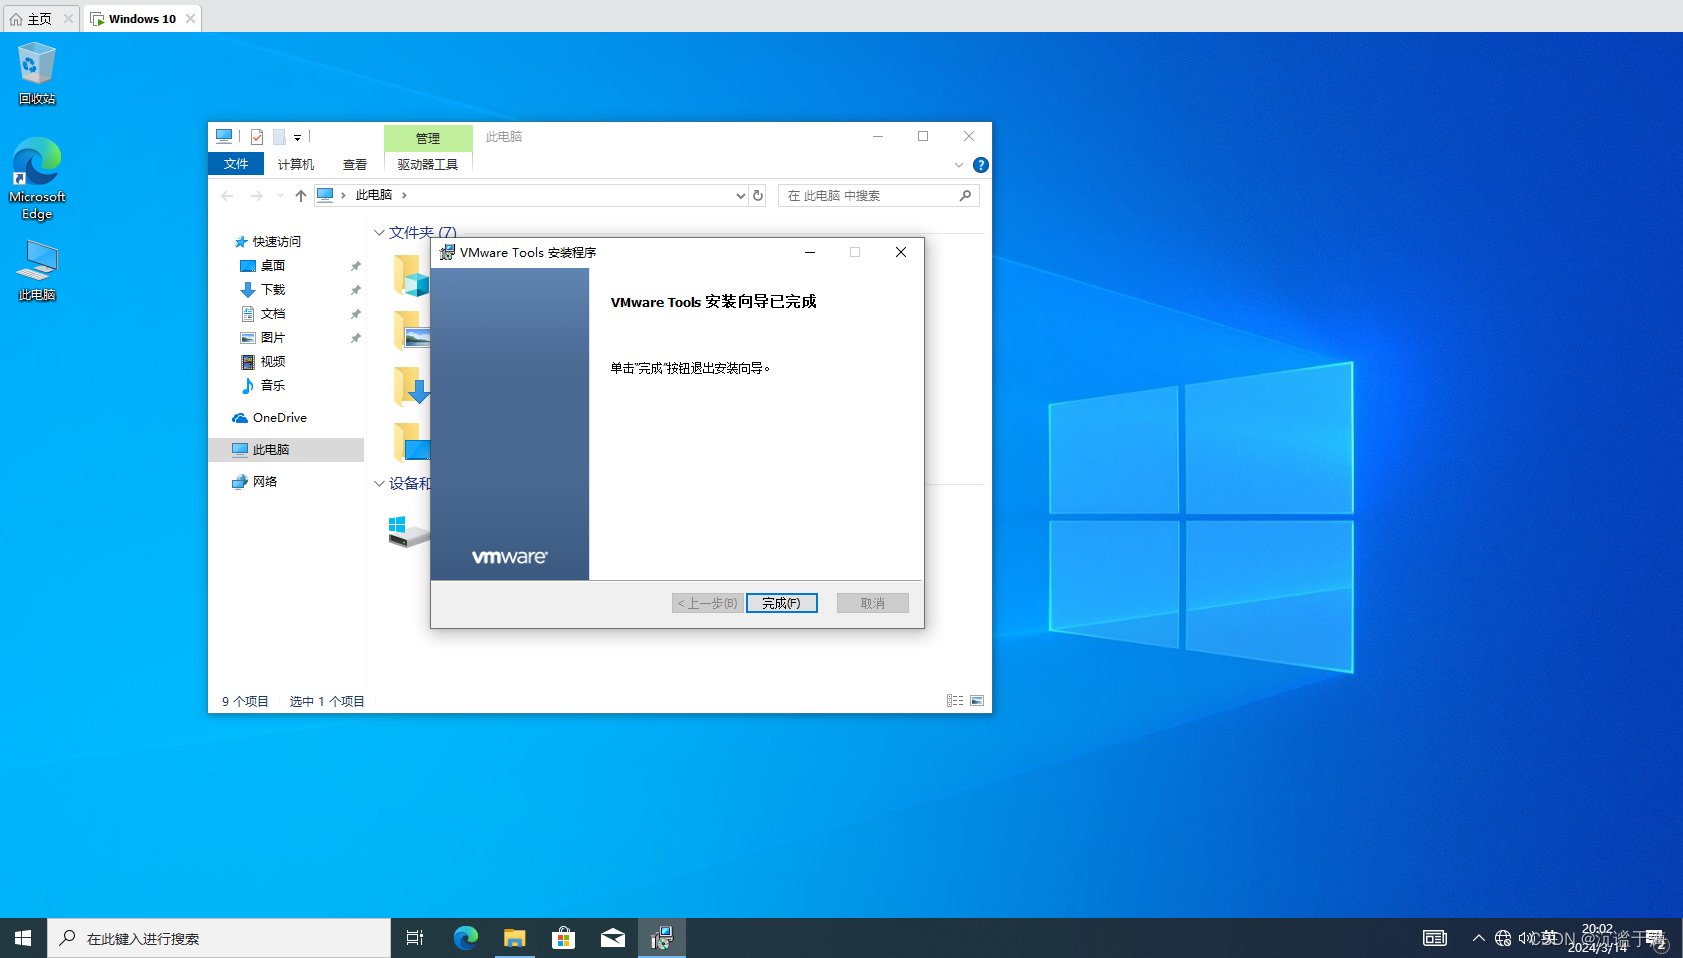Collapse the 文件夹 (7) section
This screenshot has width=1683, height=958.
379,231
